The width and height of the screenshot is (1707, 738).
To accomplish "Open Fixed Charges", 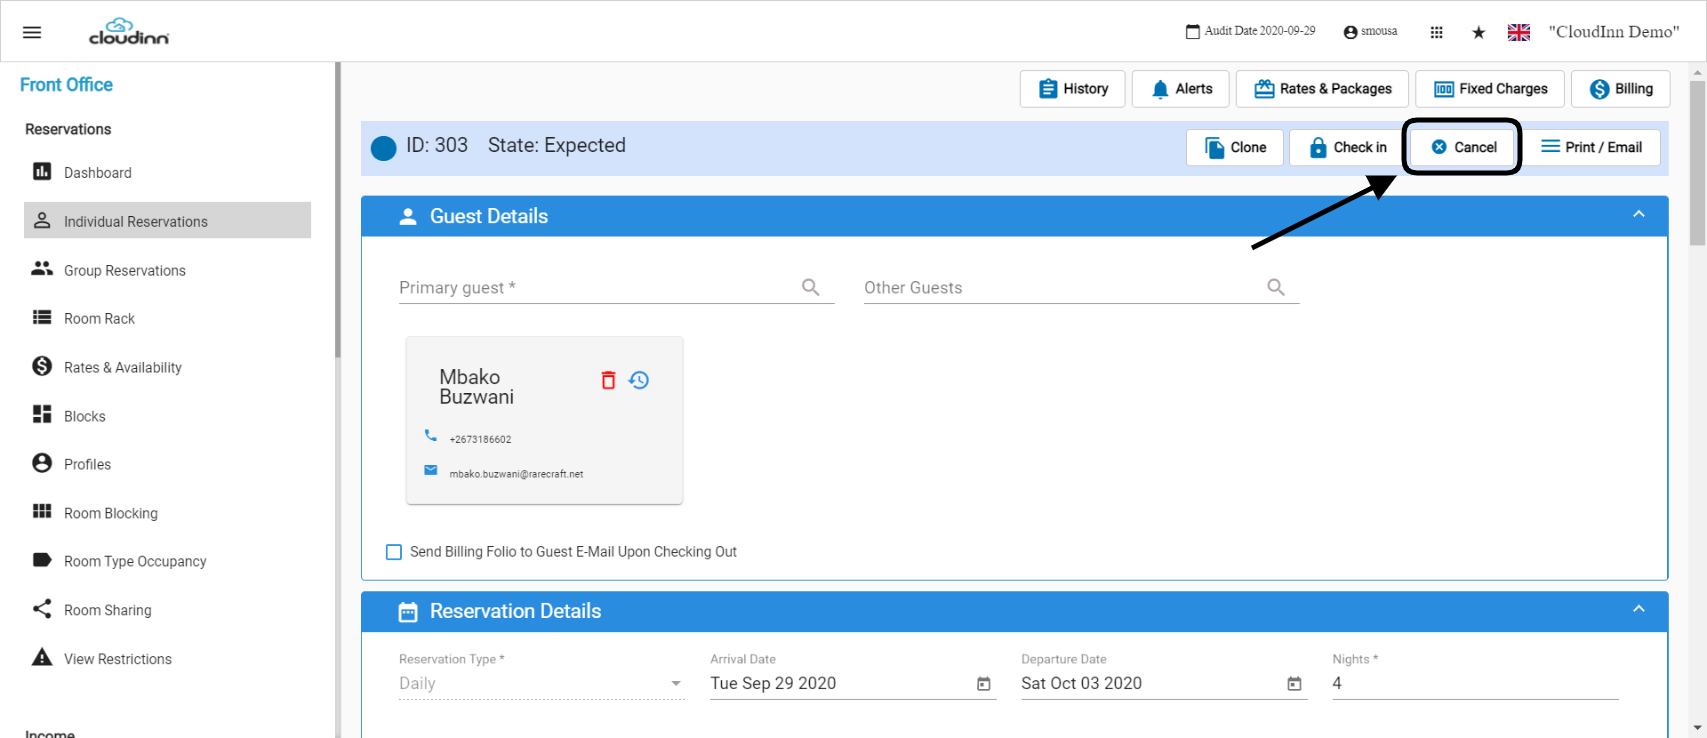I will 1489,88.
